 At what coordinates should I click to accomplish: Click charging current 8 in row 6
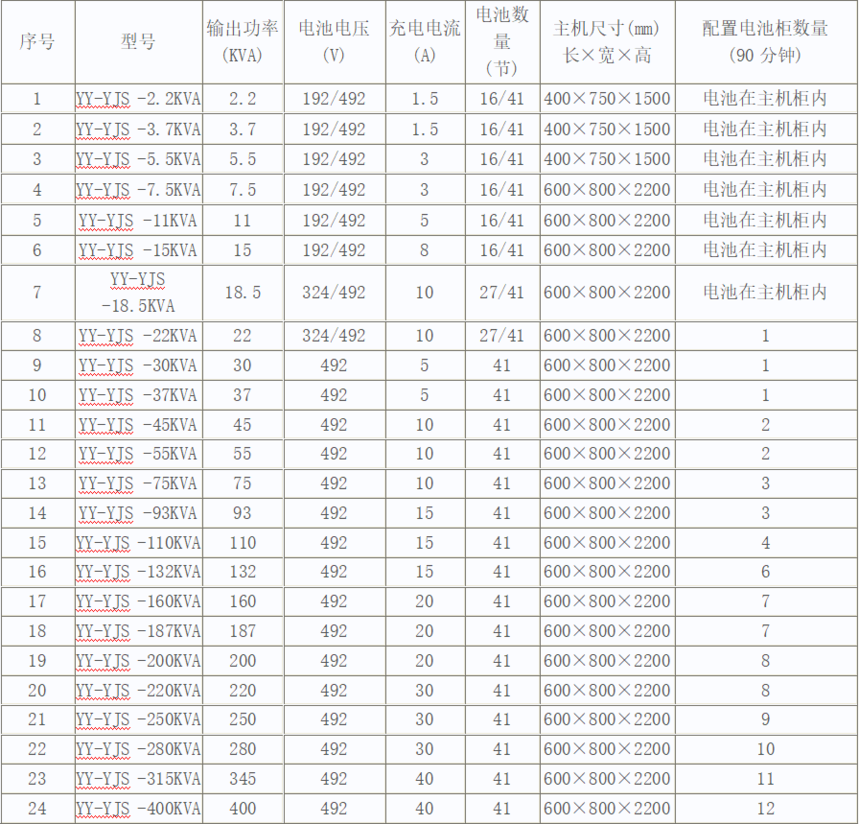click(x=424, y=250)
